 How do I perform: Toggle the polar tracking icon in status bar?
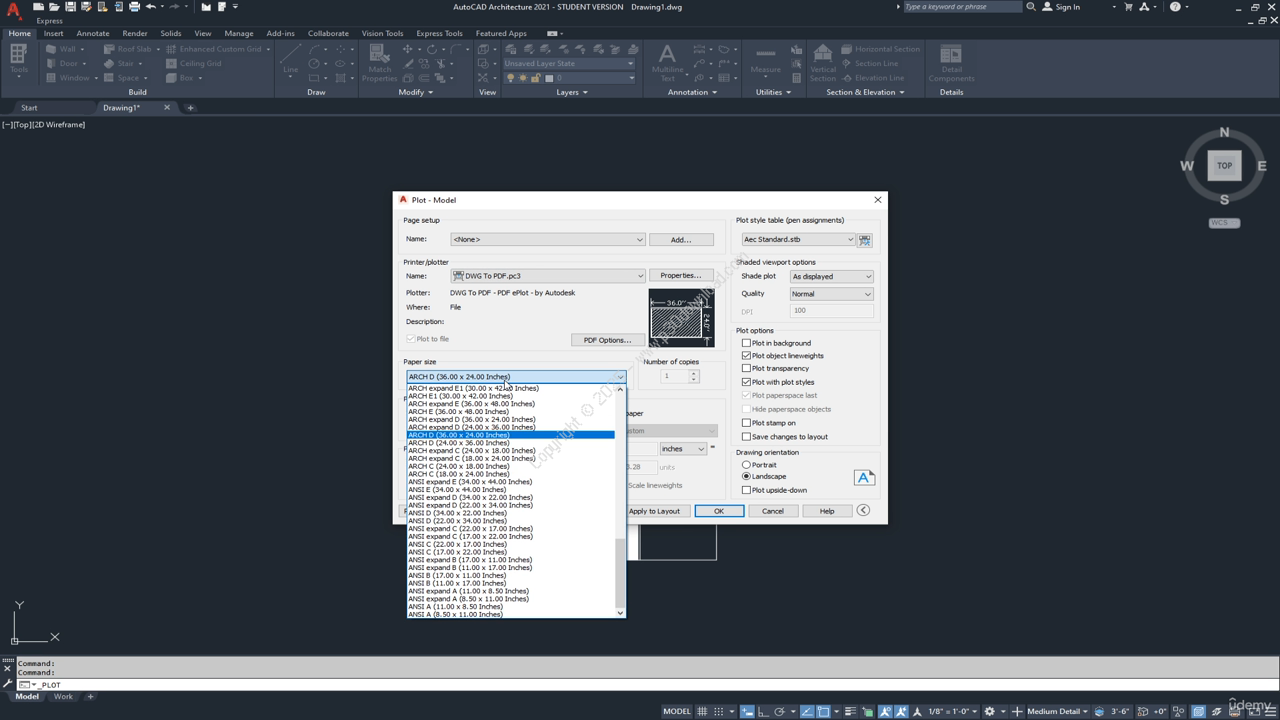tap(779, 711)
